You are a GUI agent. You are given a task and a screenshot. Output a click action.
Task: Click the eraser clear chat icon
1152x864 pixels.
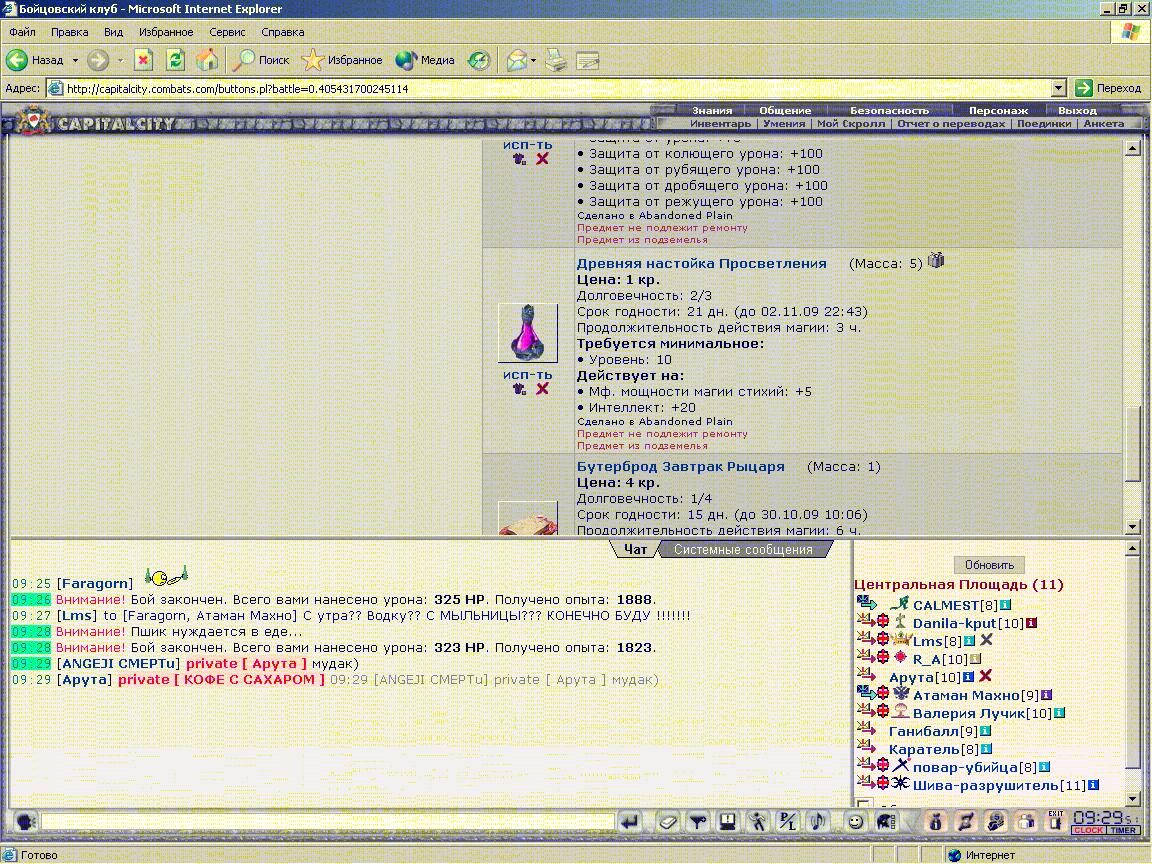click(669, 821)
